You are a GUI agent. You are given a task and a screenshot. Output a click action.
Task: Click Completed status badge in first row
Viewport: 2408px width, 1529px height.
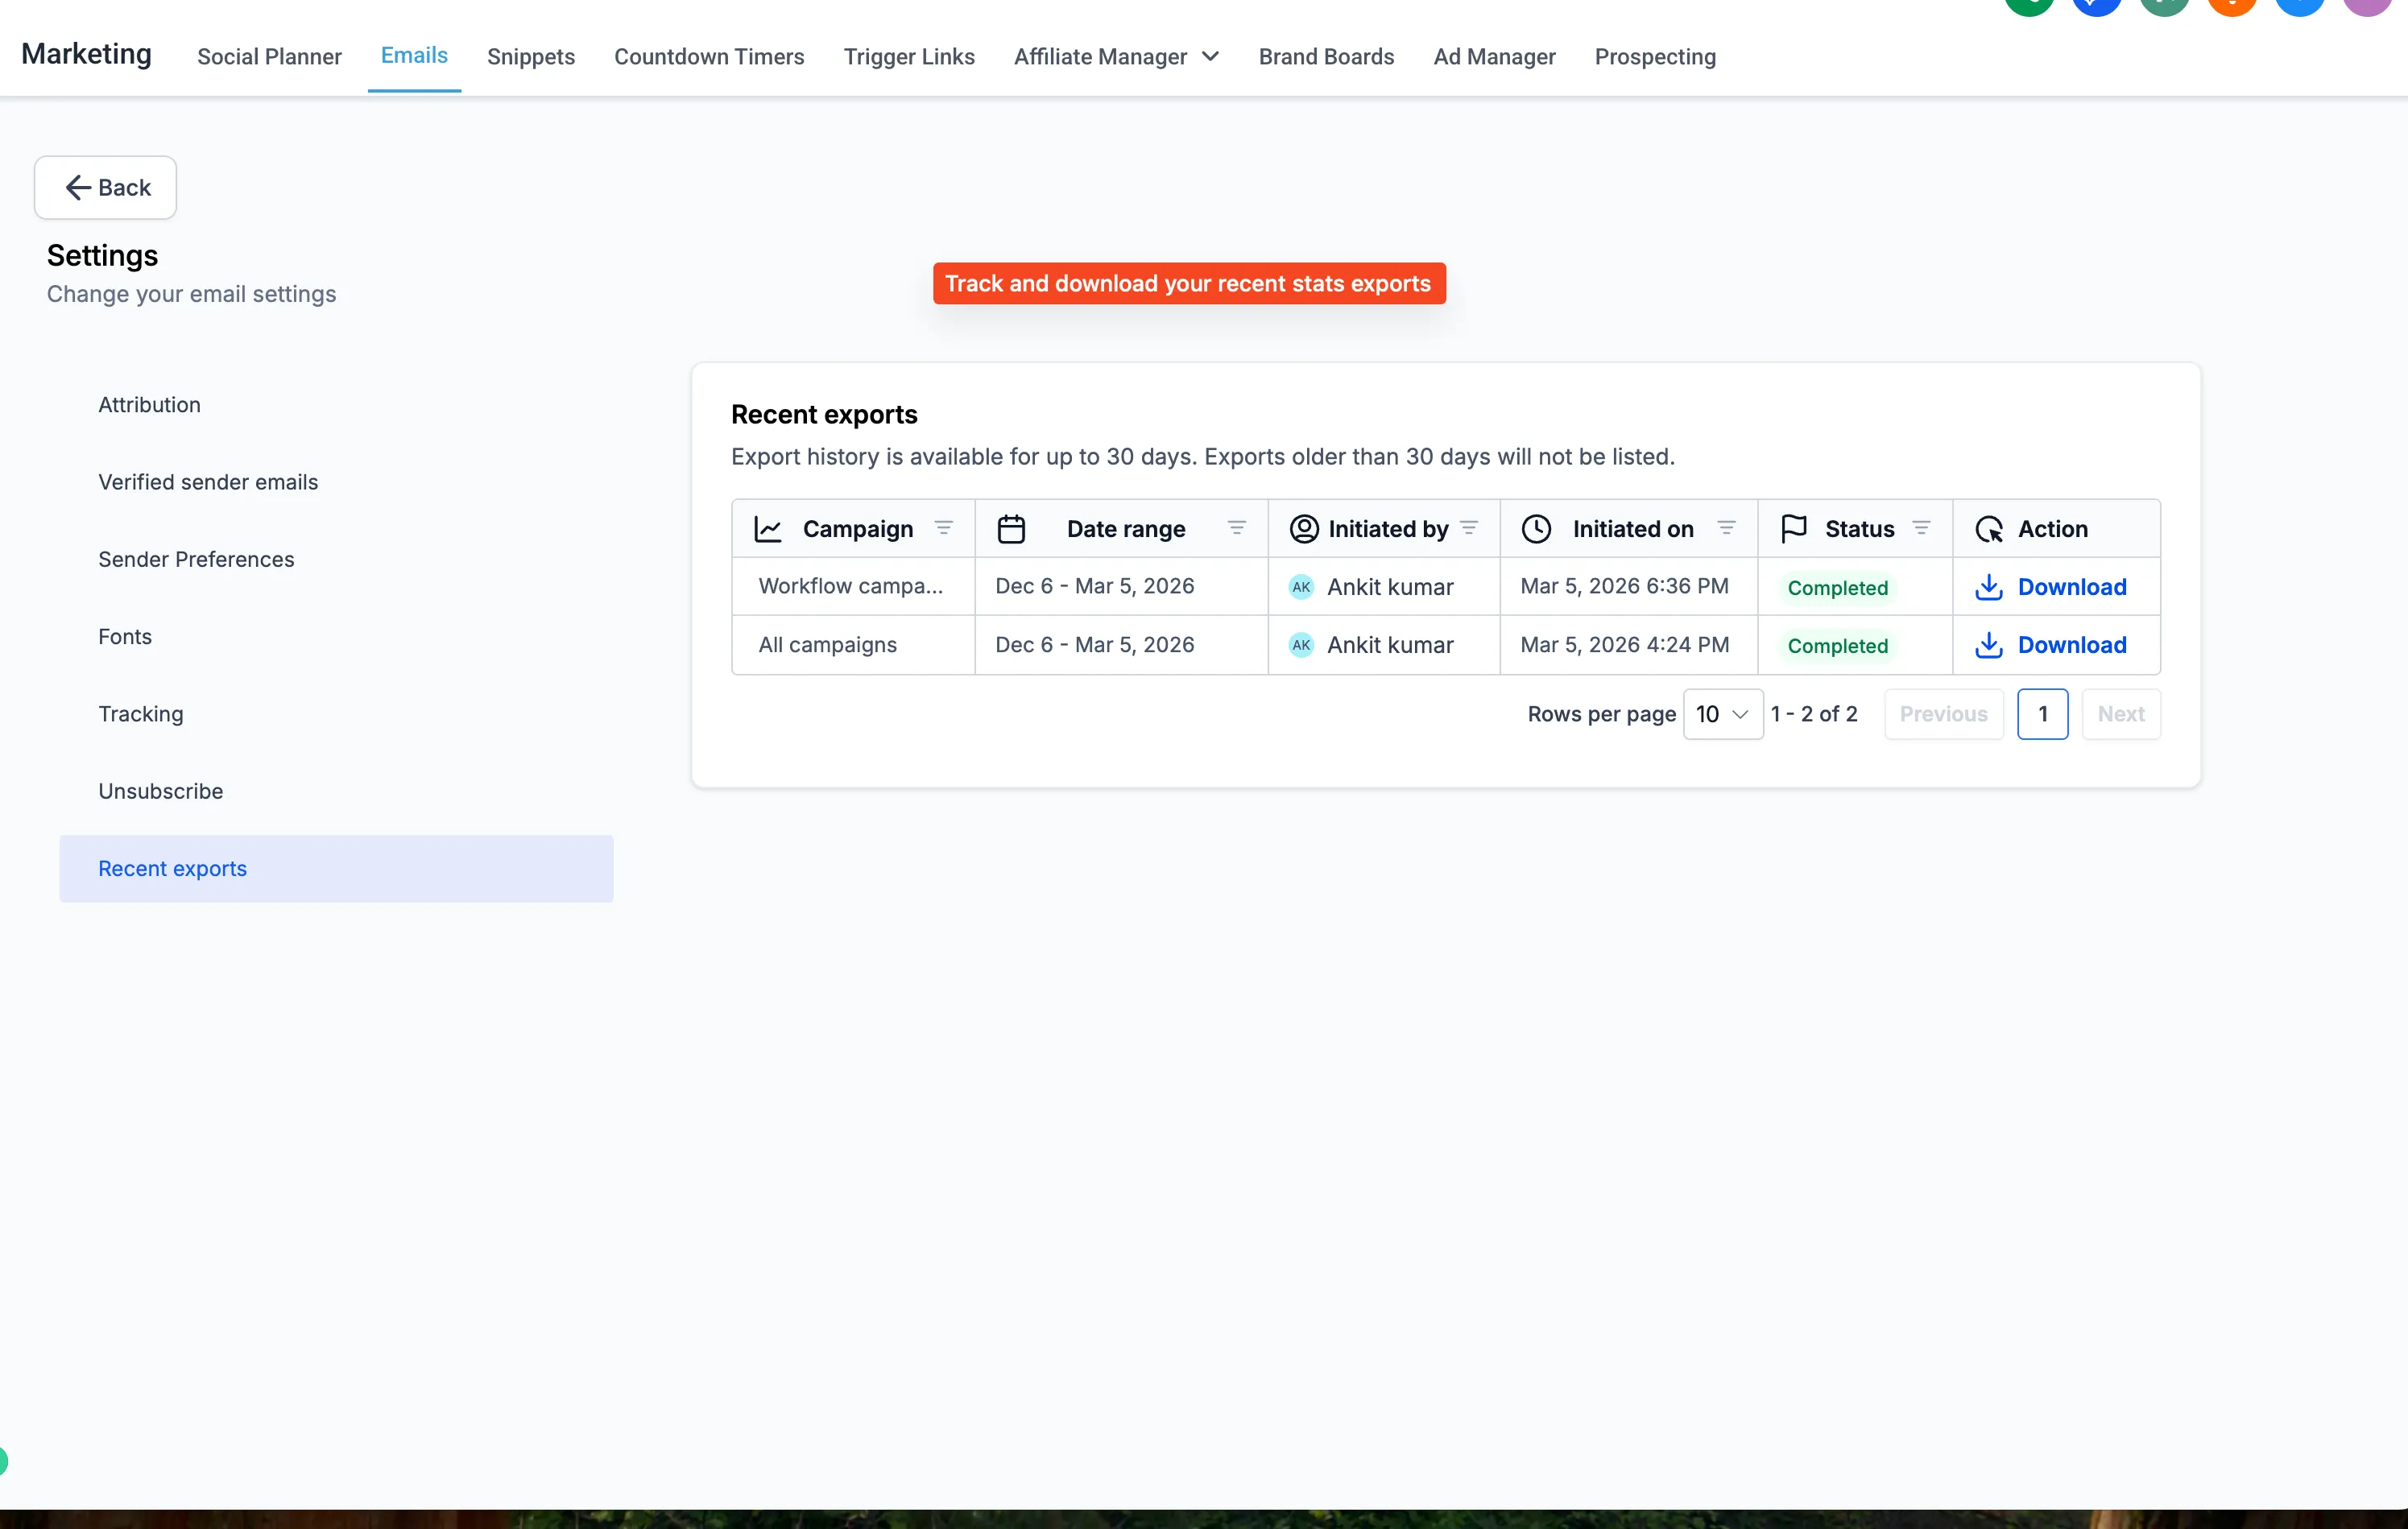(1837, 588)
